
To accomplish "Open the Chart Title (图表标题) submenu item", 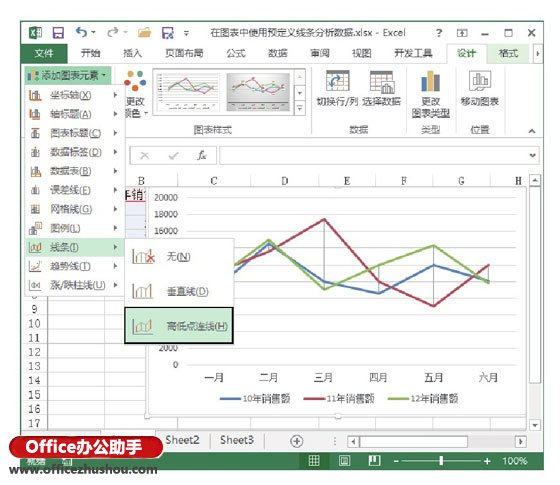I will point(74,133).
